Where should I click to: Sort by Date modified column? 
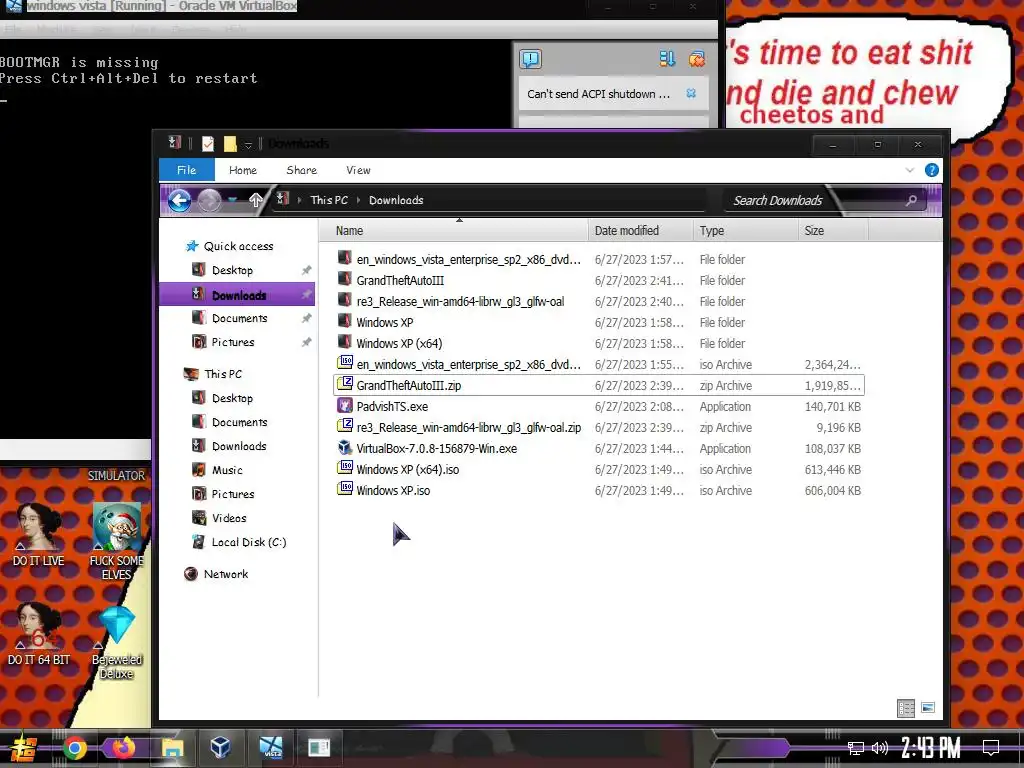(641, 231)
